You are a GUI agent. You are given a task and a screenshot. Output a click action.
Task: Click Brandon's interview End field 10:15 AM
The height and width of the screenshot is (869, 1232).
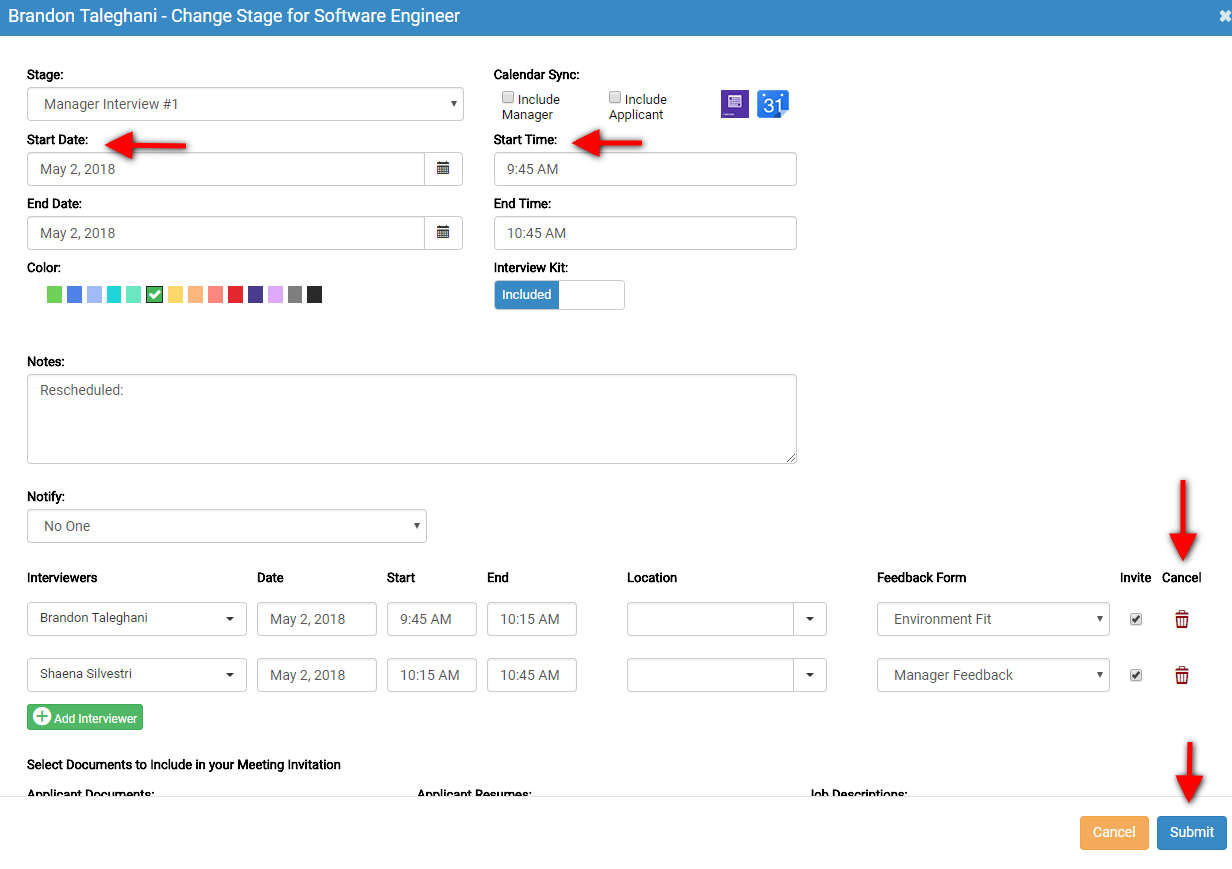tap(532, 619)
